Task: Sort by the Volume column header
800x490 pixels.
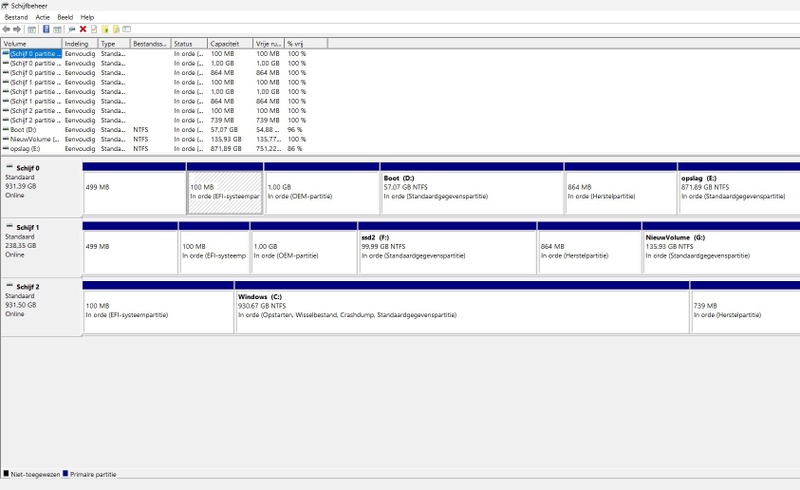Action: click(x=31, y=43)
